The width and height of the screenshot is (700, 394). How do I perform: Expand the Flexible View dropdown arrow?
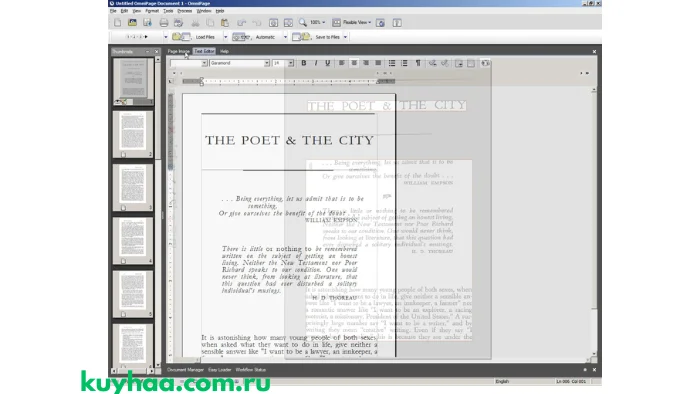click(370, 22)
